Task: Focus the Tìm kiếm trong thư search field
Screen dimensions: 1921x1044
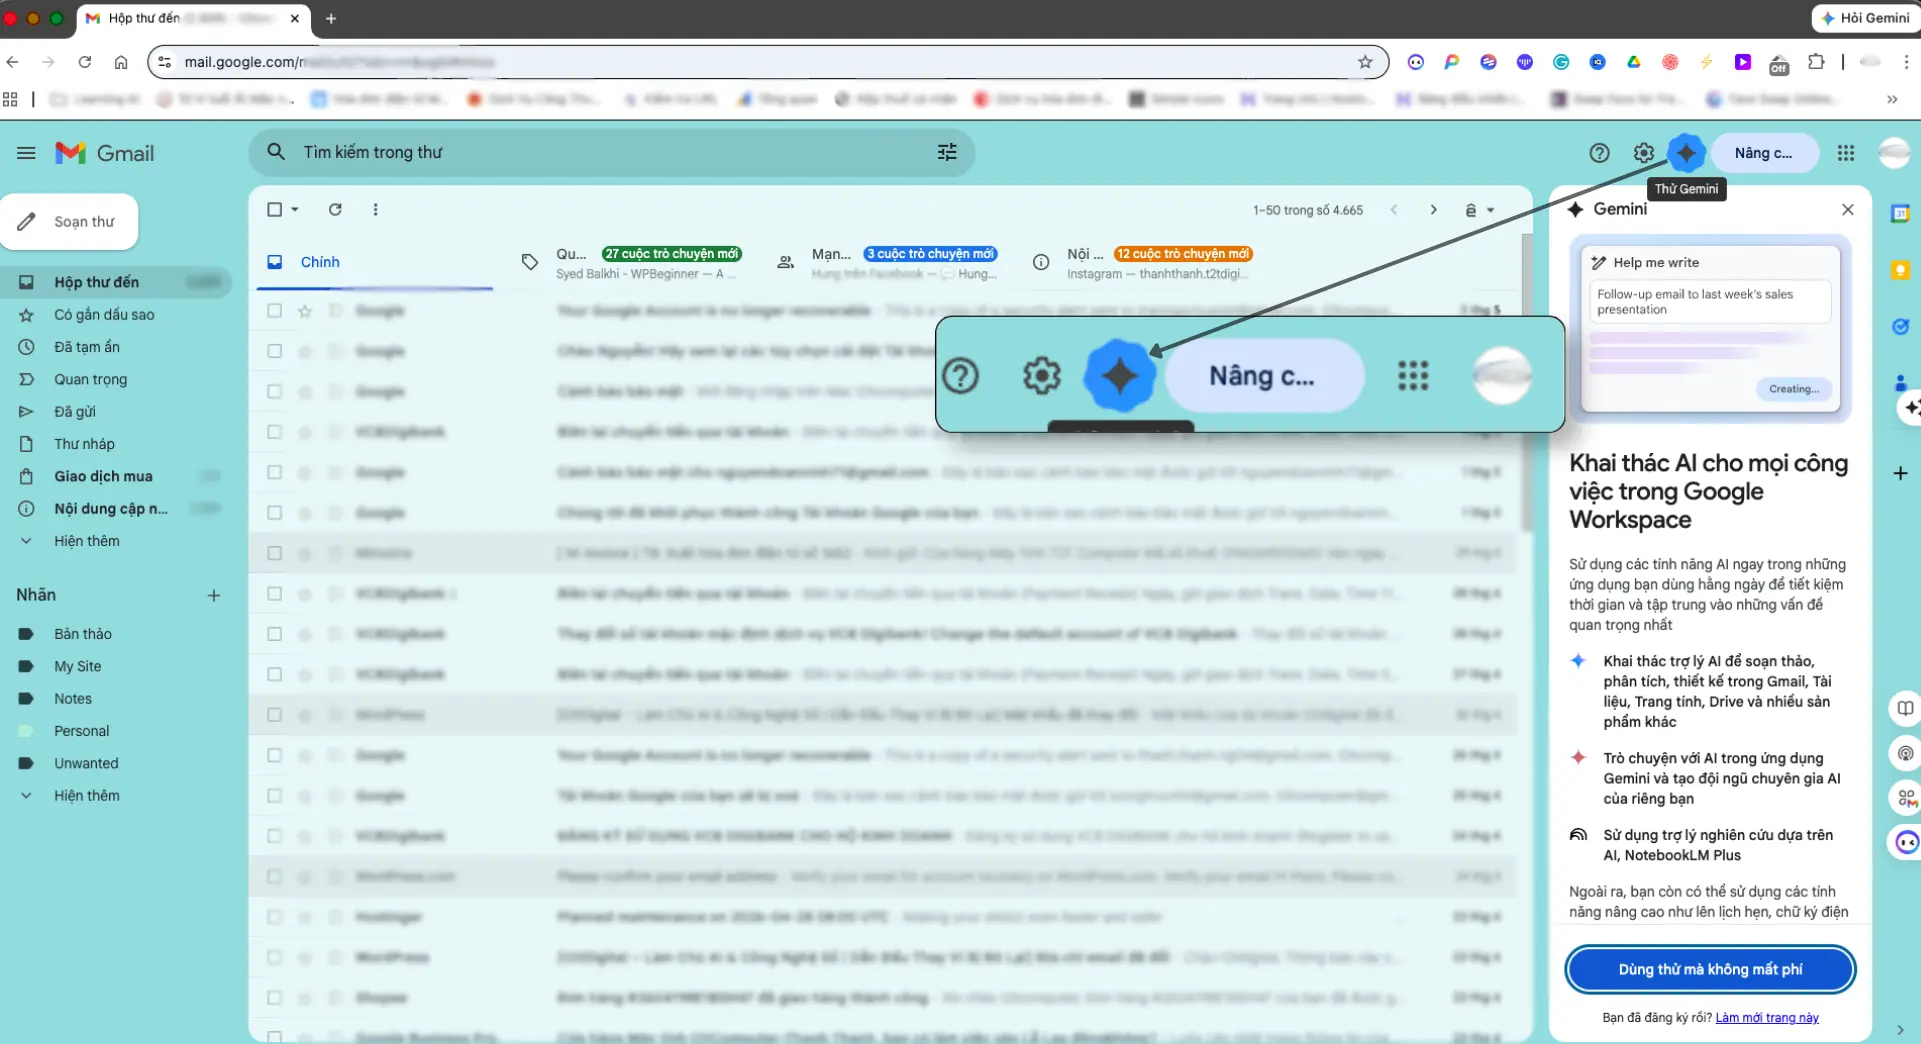Action: 611,152
